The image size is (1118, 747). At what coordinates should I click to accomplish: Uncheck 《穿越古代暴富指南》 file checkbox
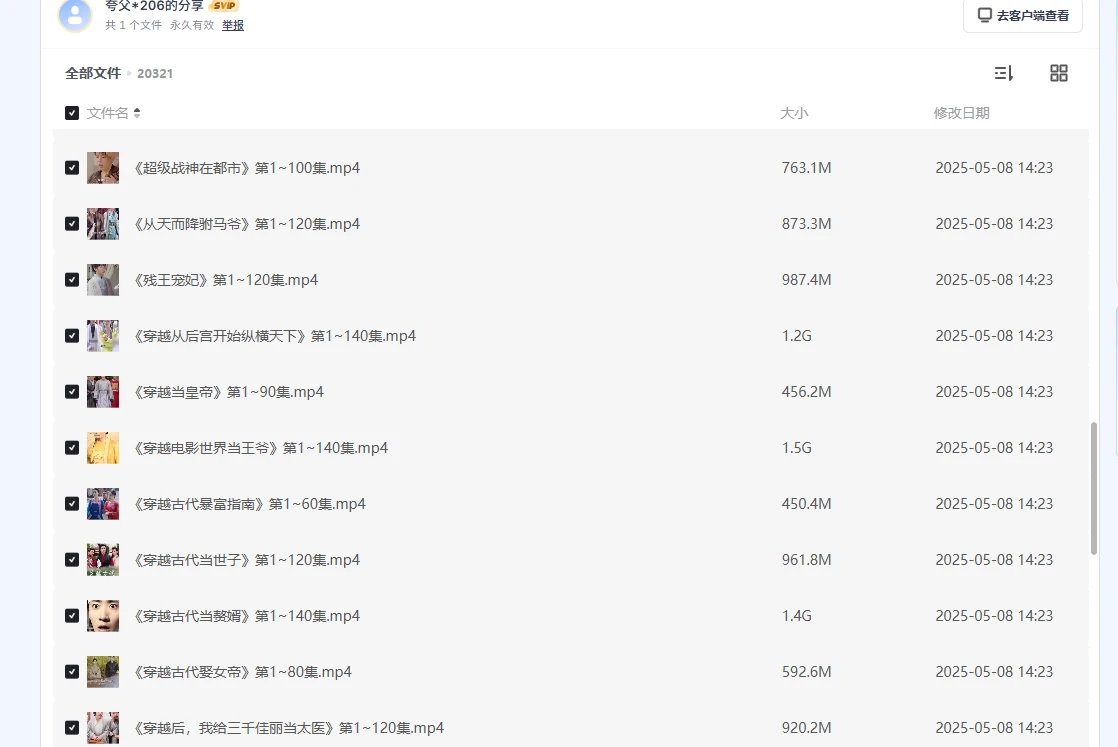tap(72, 504)
